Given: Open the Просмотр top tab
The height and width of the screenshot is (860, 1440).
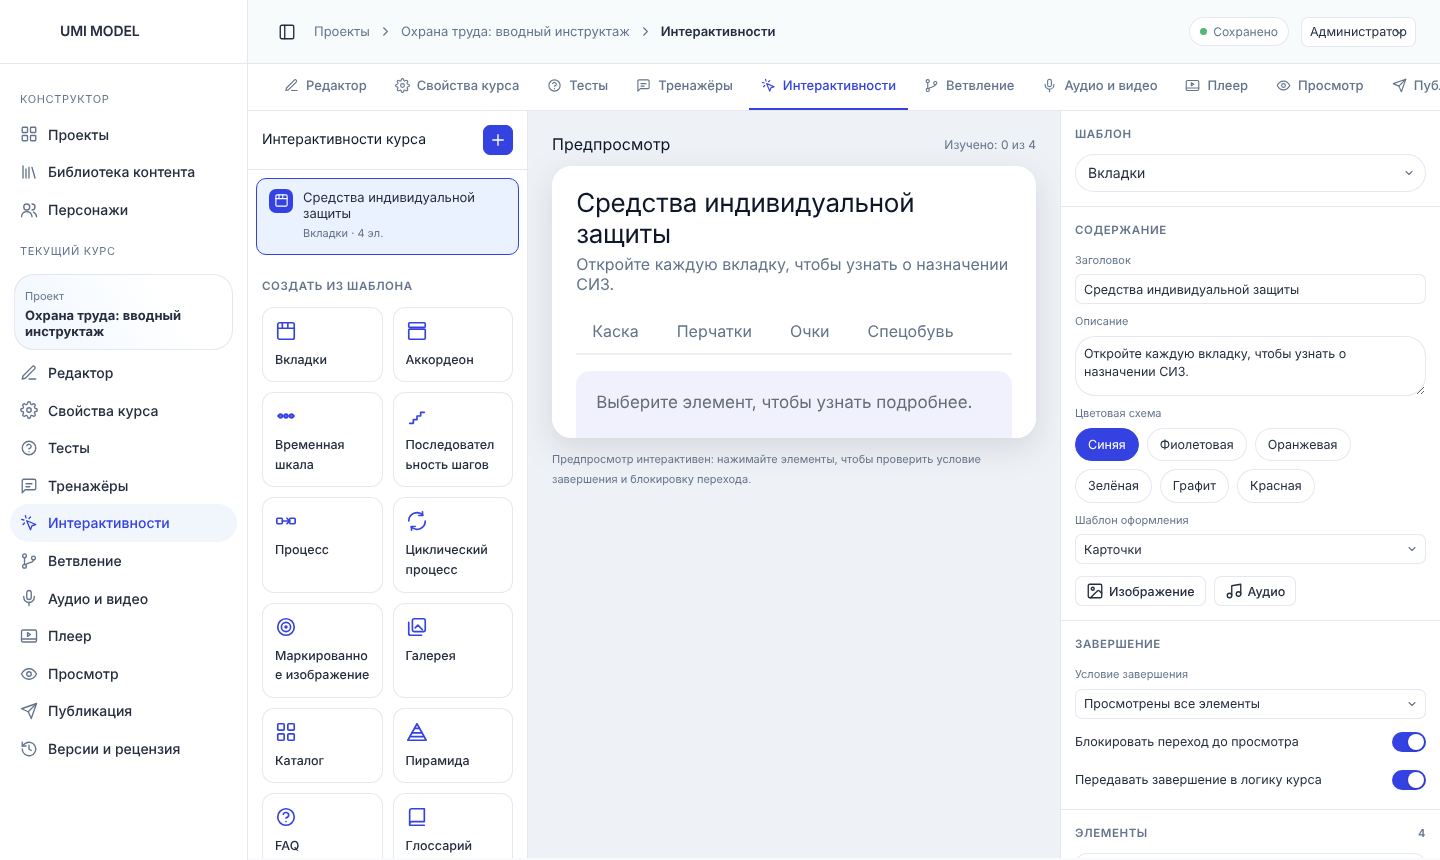Looking at the screenshot, I should [1320, 86].
